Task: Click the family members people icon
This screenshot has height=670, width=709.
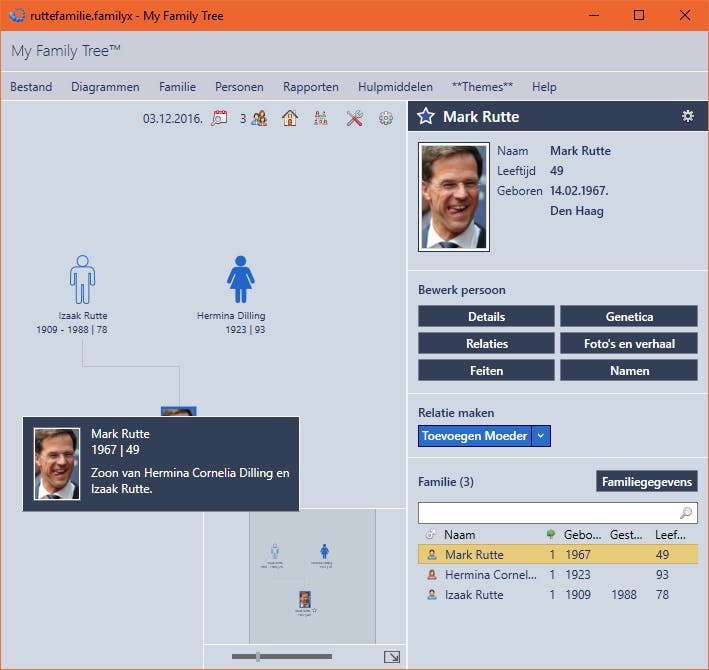Action: [260, 118]
